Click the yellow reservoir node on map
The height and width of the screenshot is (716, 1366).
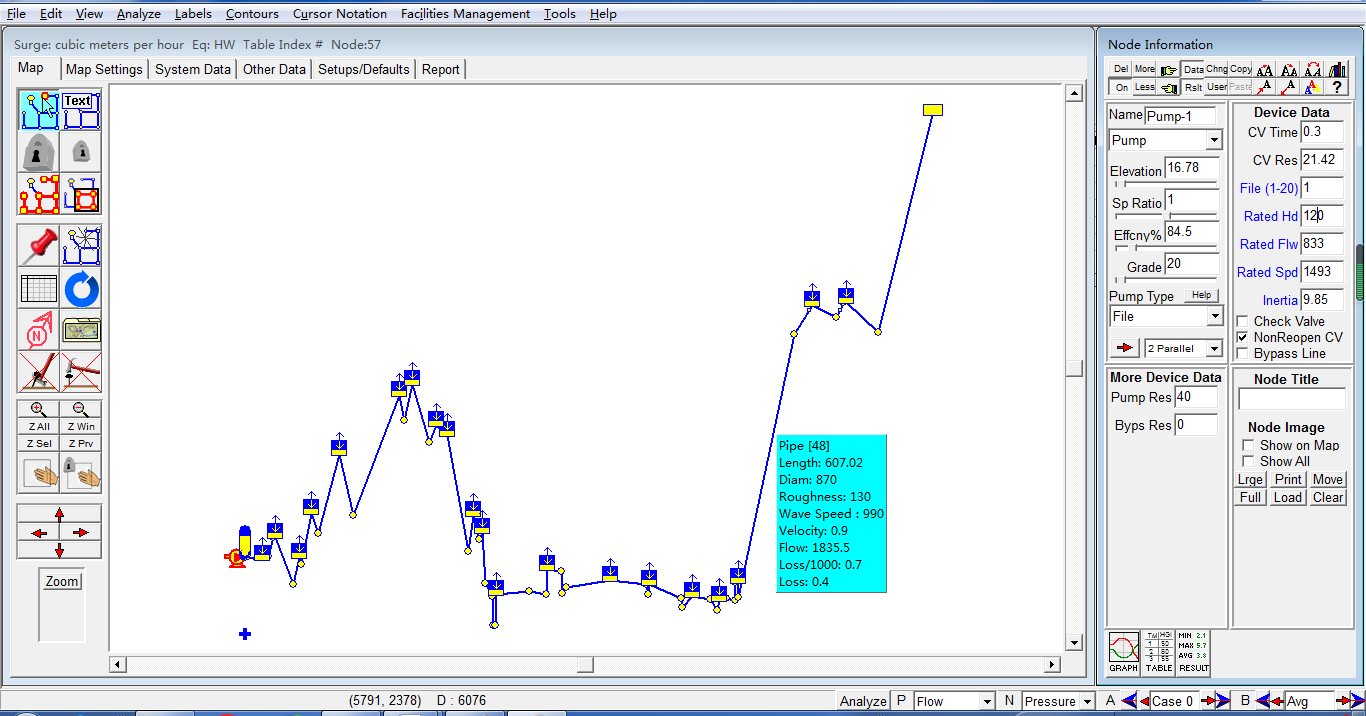933,110
